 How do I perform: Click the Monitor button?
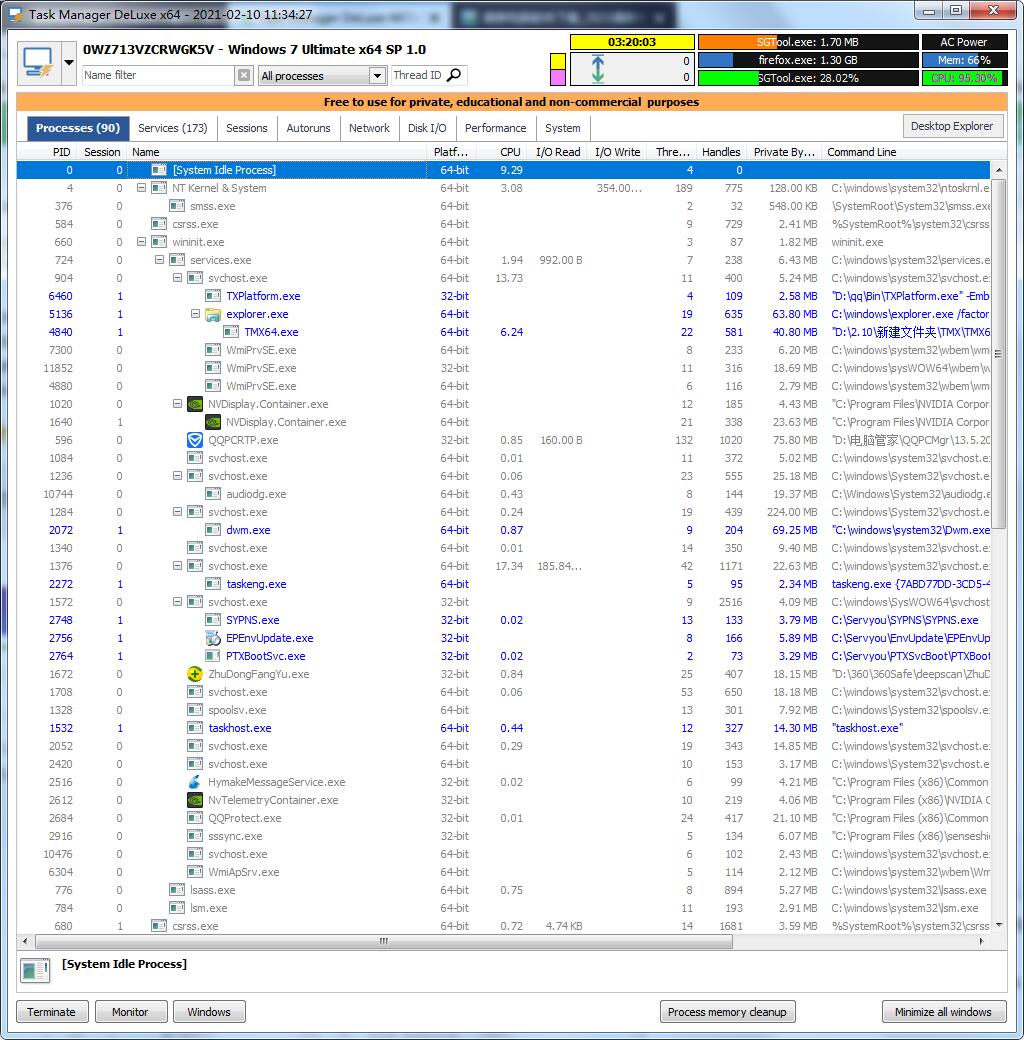click(131, 1012)
